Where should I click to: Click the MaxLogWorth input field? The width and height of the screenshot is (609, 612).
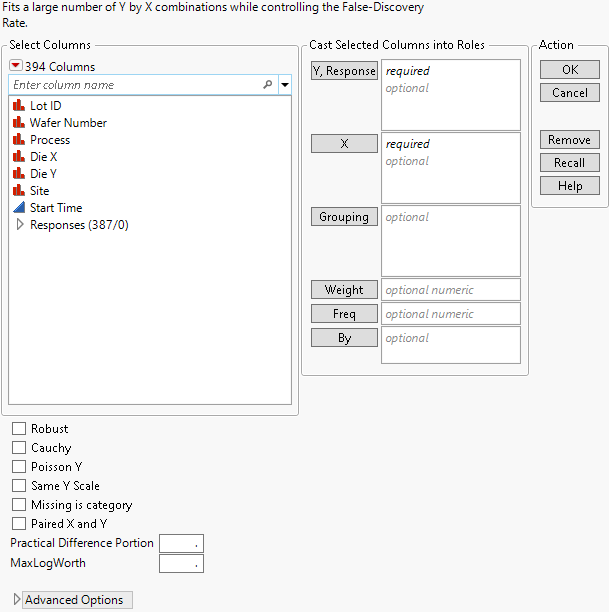pyautogui.click(x=181, y=563)
